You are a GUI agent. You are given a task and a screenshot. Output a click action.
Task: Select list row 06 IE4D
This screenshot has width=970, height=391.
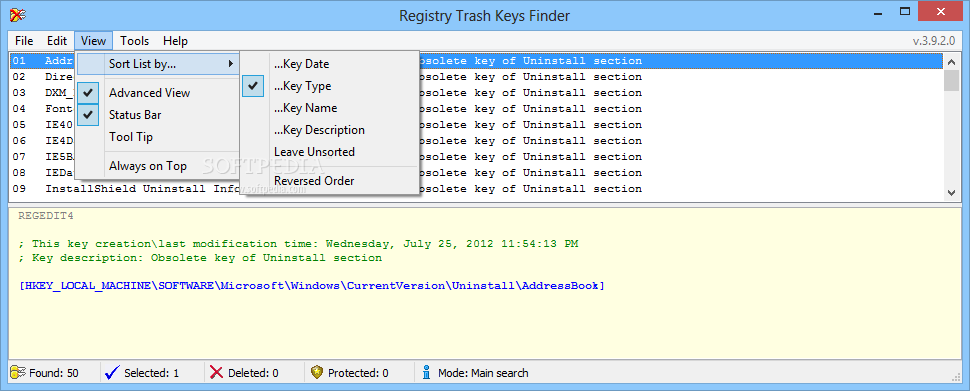click(476, 140)
